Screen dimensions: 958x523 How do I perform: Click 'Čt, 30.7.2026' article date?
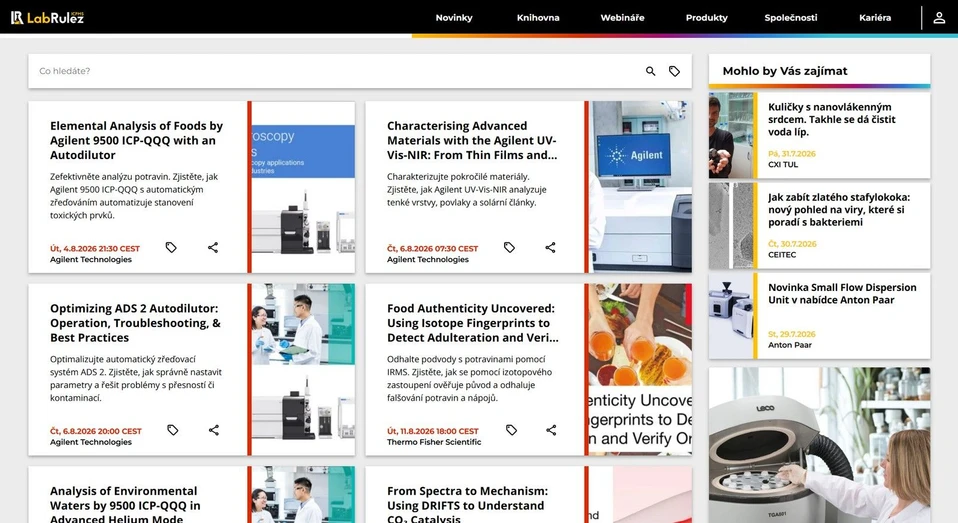[792, 244]
